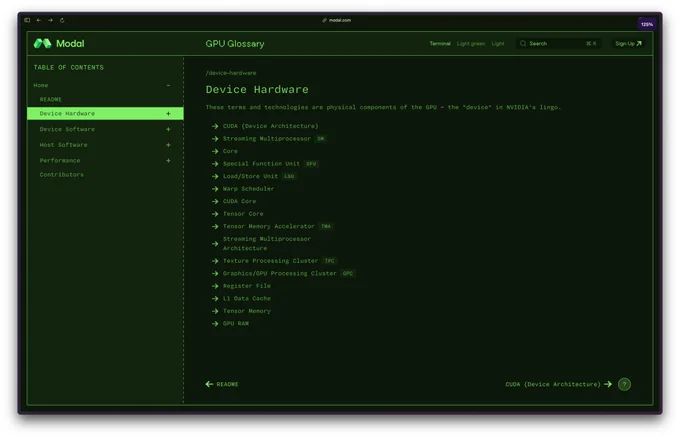This screenshot has width=680, height=438.
Task: Click Home in the table of contents
Action: click(41, 85)
